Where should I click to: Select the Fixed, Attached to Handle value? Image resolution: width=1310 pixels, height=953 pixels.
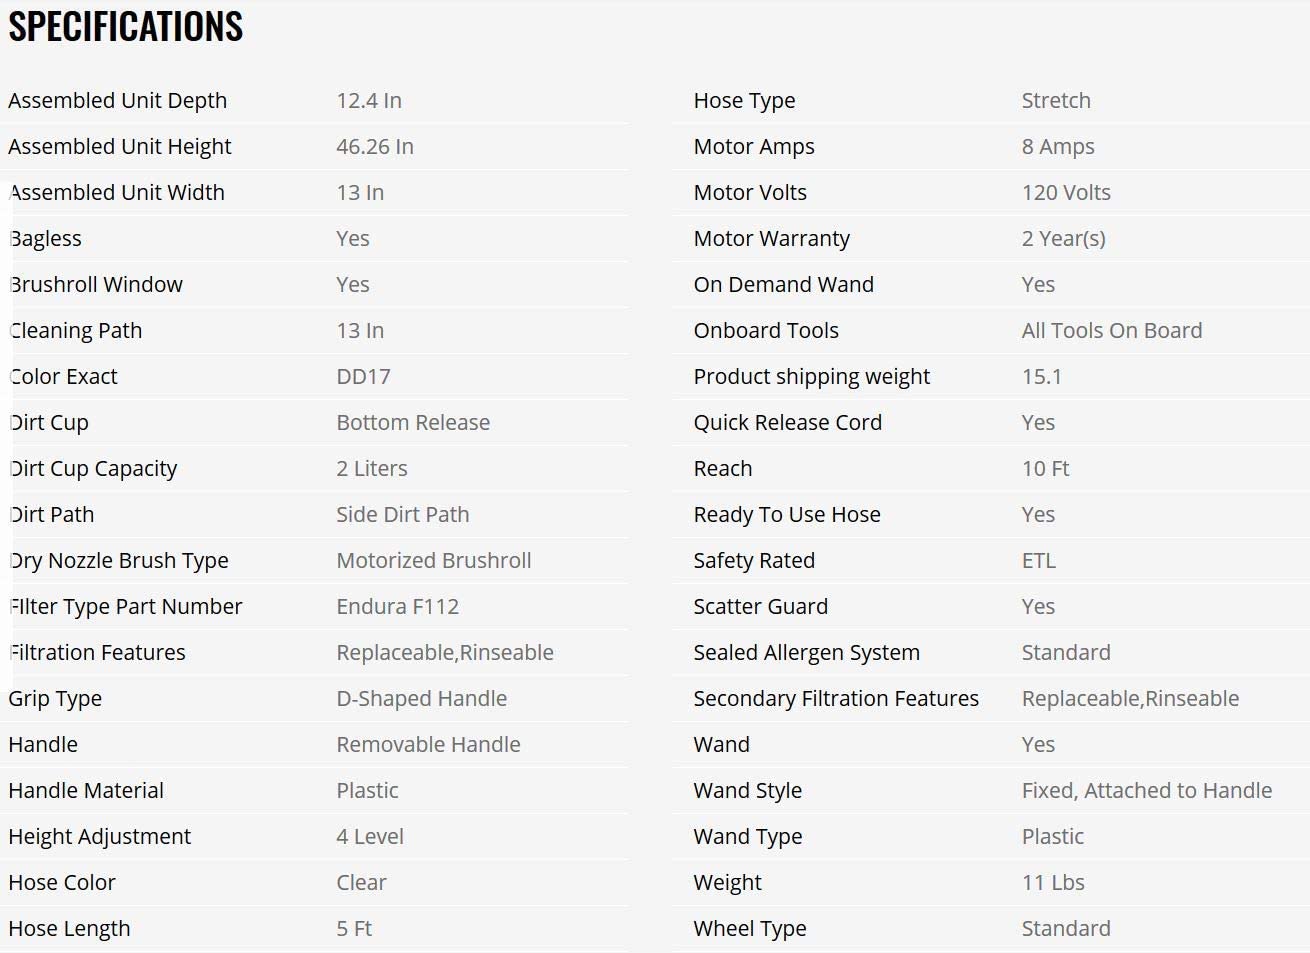(1147, 791)
